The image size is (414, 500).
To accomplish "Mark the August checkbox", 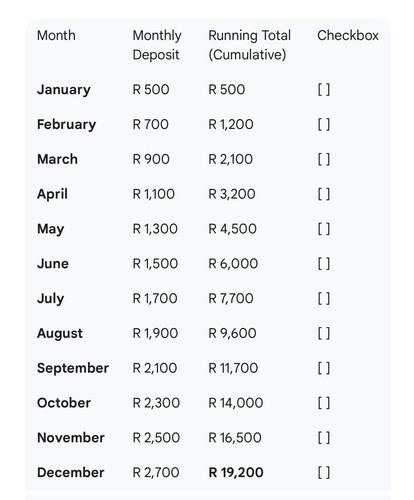I will [324, 333].
